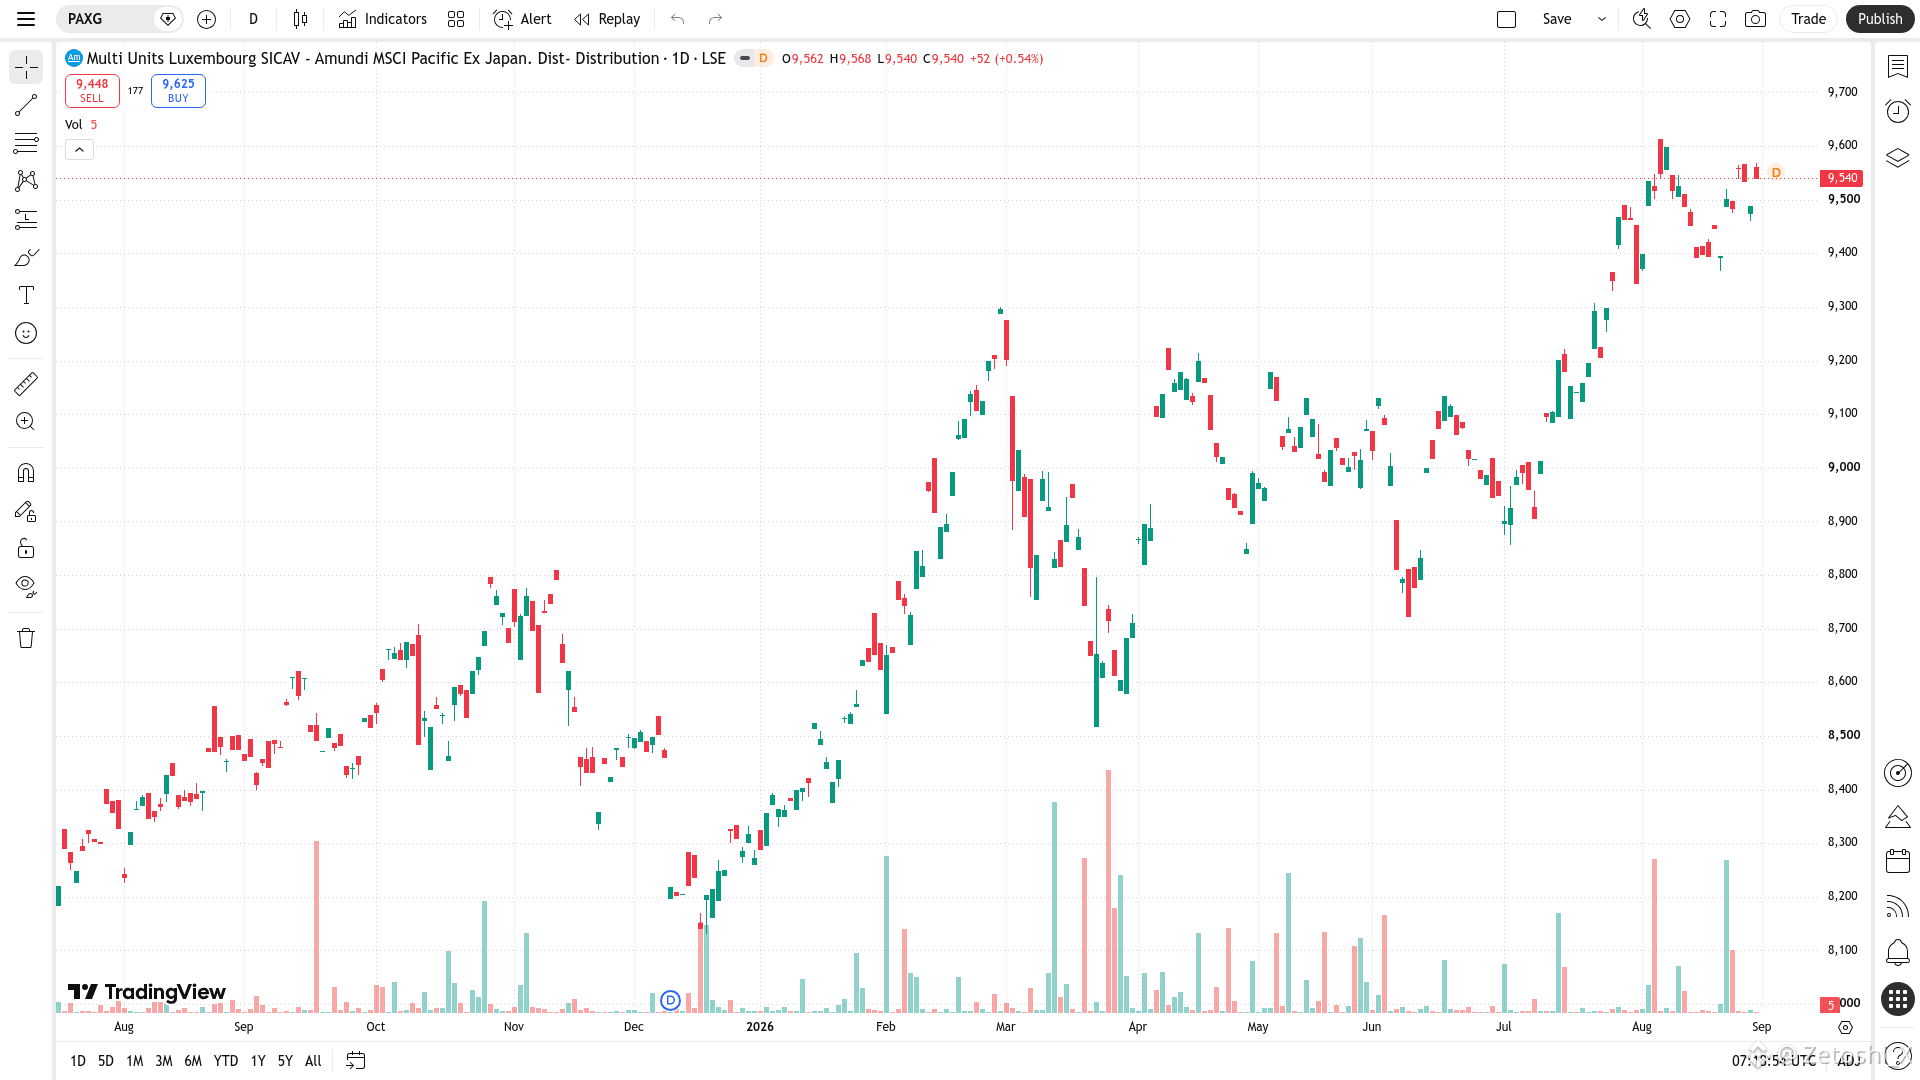Open the ideas stream feed icon
Viewport: 1920px width, 1080px height.
click(x=1898, y=907)
